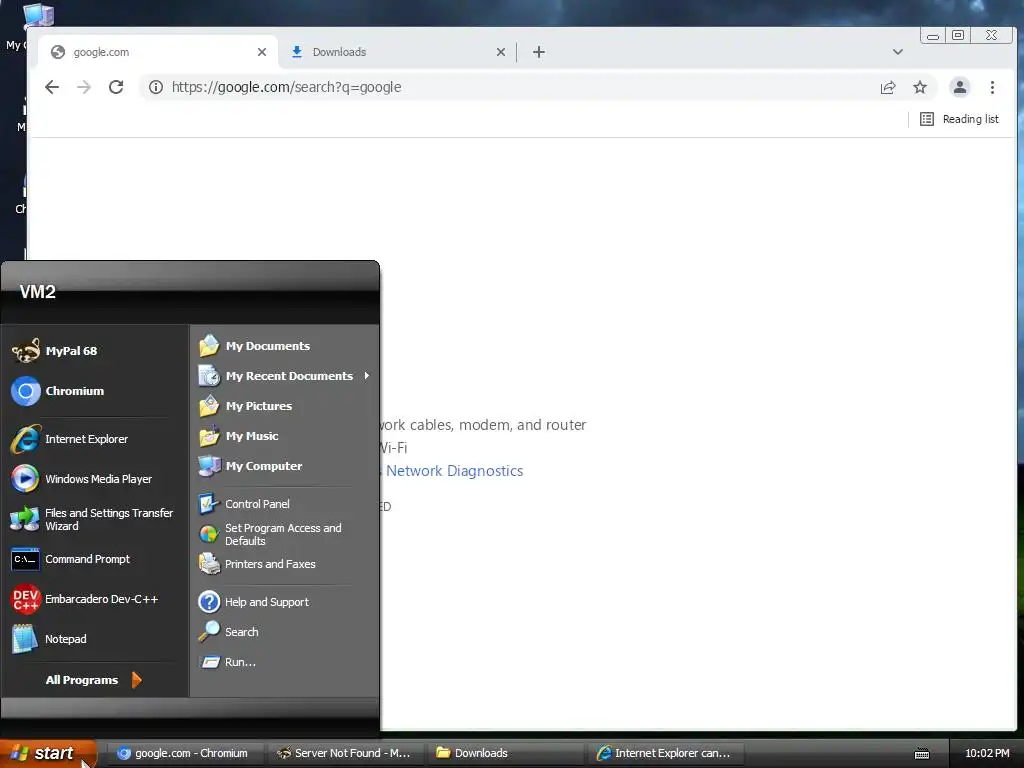This screenshot has width=1024, height=768.
Task: Close the Downloads tab
Action: (x=501, y=52)
